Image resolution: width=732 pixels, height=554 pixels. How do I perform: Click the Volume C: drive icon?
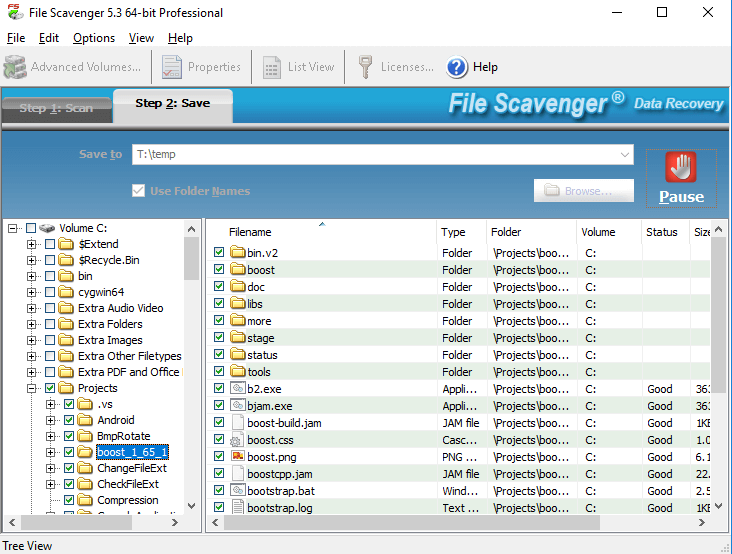tap(47, 228)
